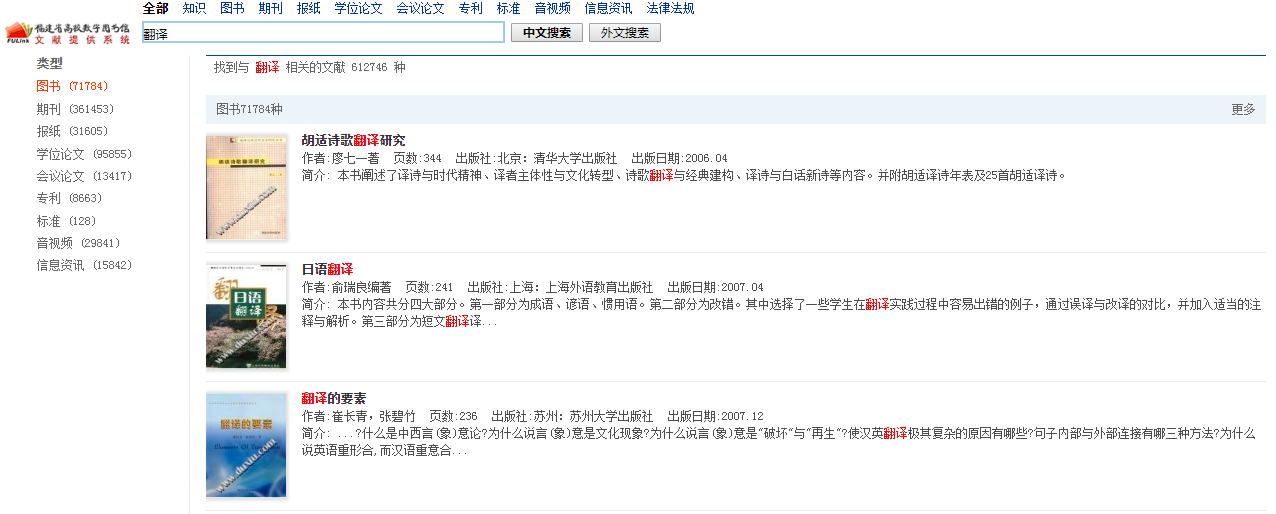Screen dimensions: 1276x514
Task: Open the 法律法规 tab
Action: click(x=670, y=8)
